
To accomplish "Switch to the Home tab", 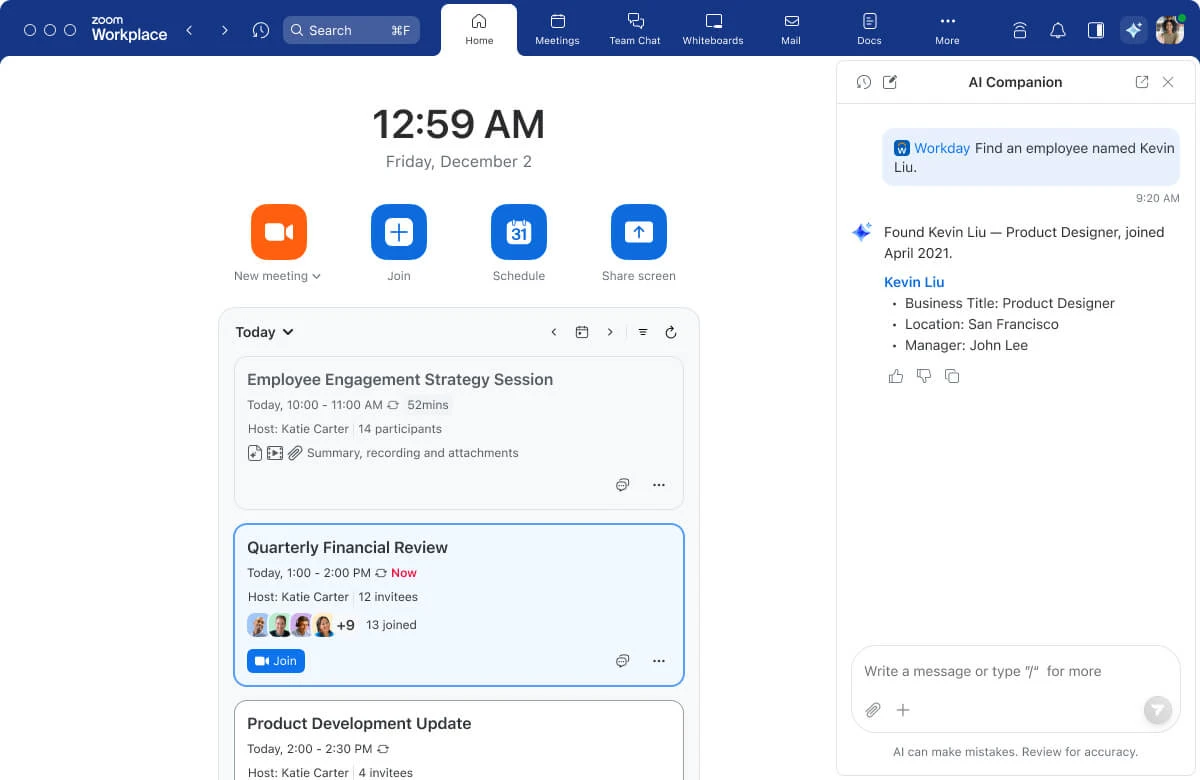I will 479,30.
